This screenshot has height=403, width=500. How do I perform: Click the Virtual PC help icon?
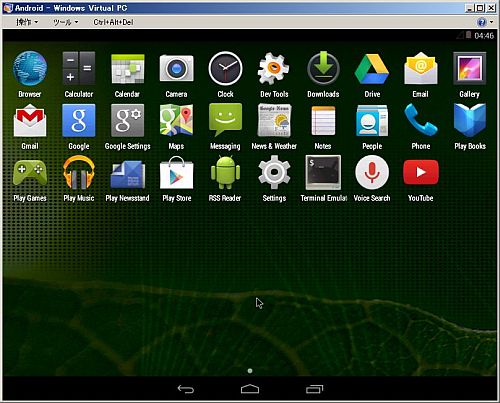[481, 22]
